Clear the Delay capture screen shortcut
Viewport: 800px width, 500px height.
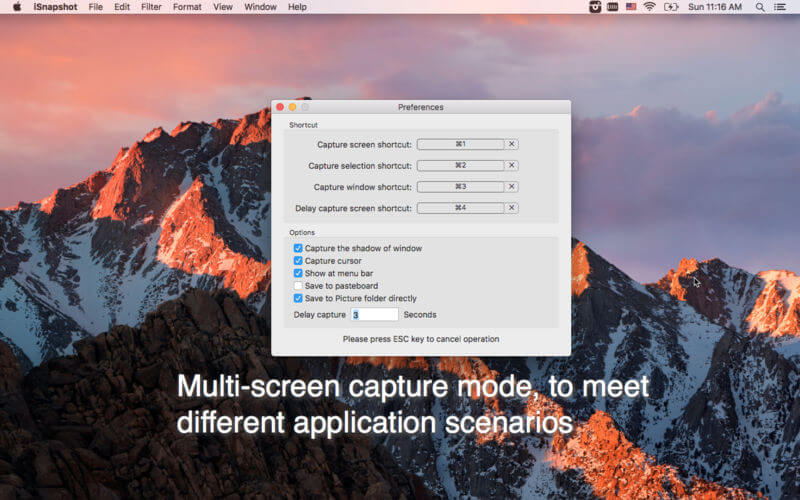[x=512, y=208]
